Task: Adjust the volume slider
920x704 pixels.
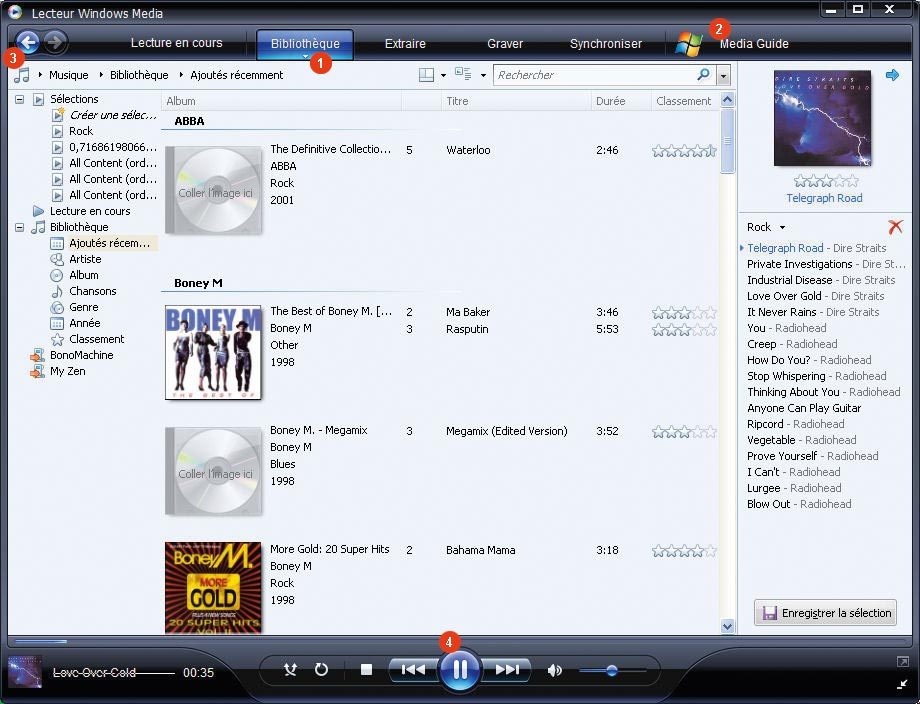Action: (x=611, y=670)
